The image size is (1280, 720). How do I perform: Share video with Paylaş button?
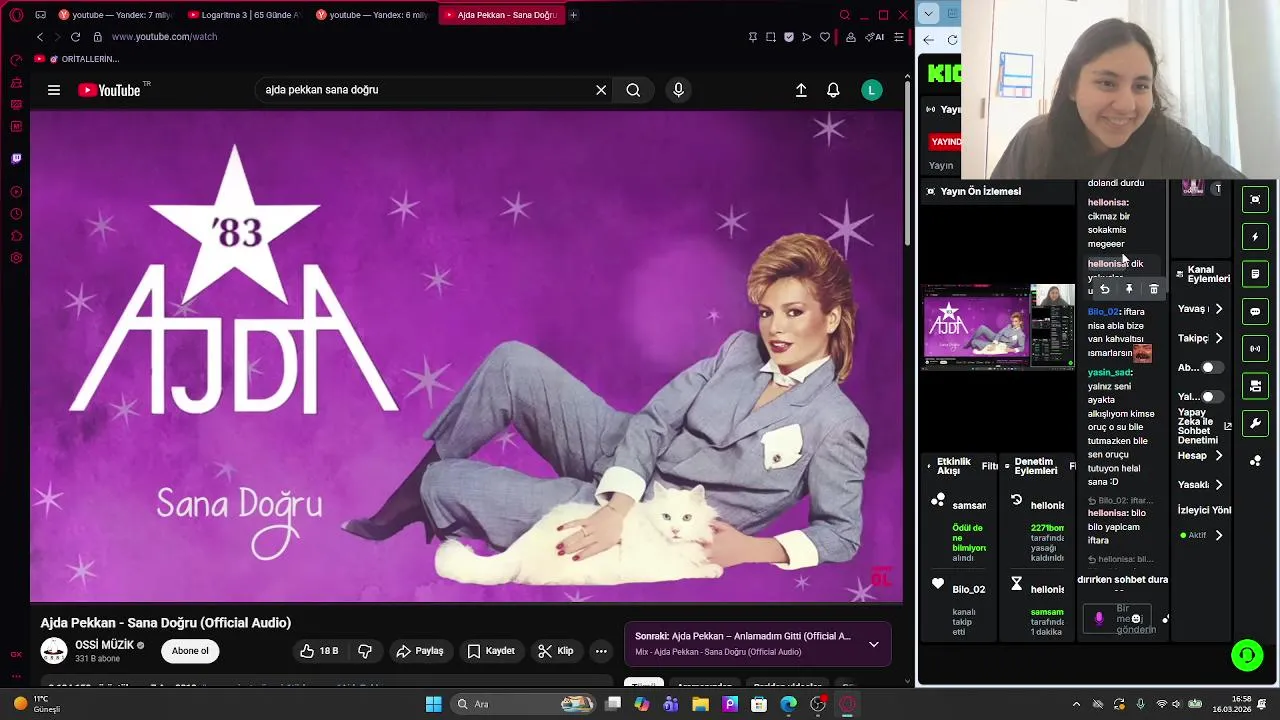click(420, 651)
